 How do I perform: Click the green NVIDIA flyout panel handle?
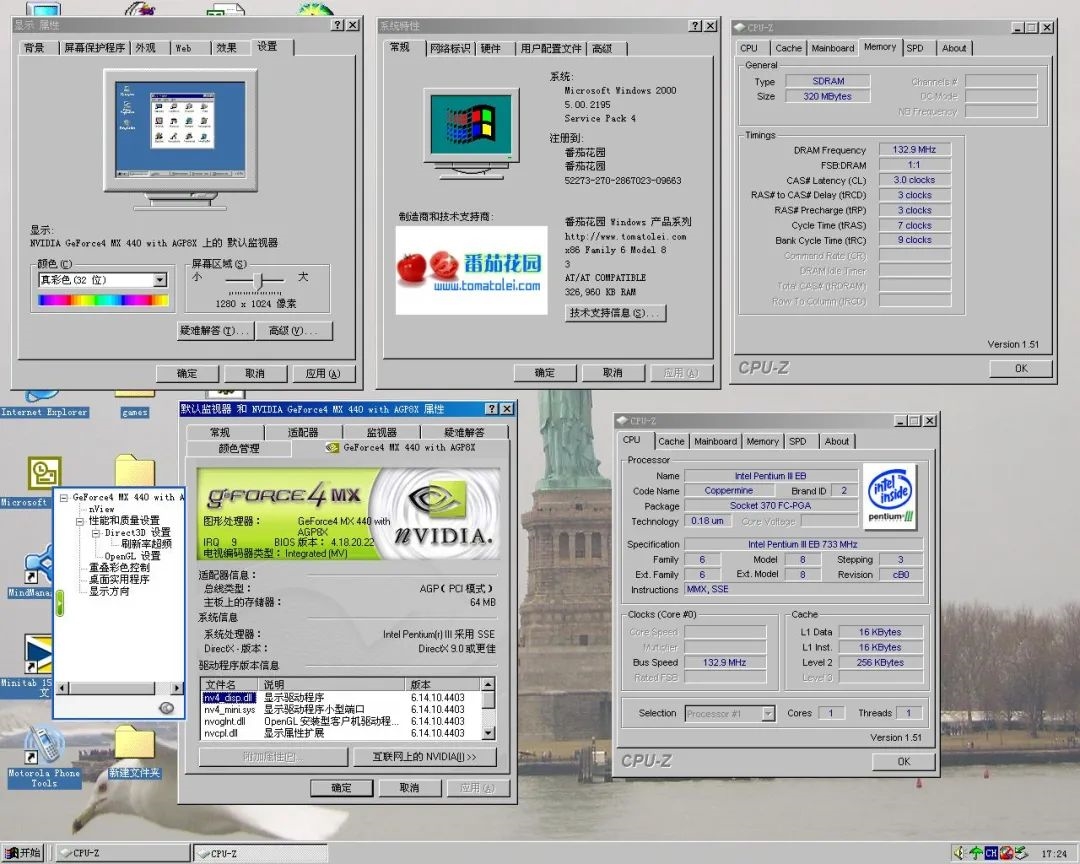60,604
